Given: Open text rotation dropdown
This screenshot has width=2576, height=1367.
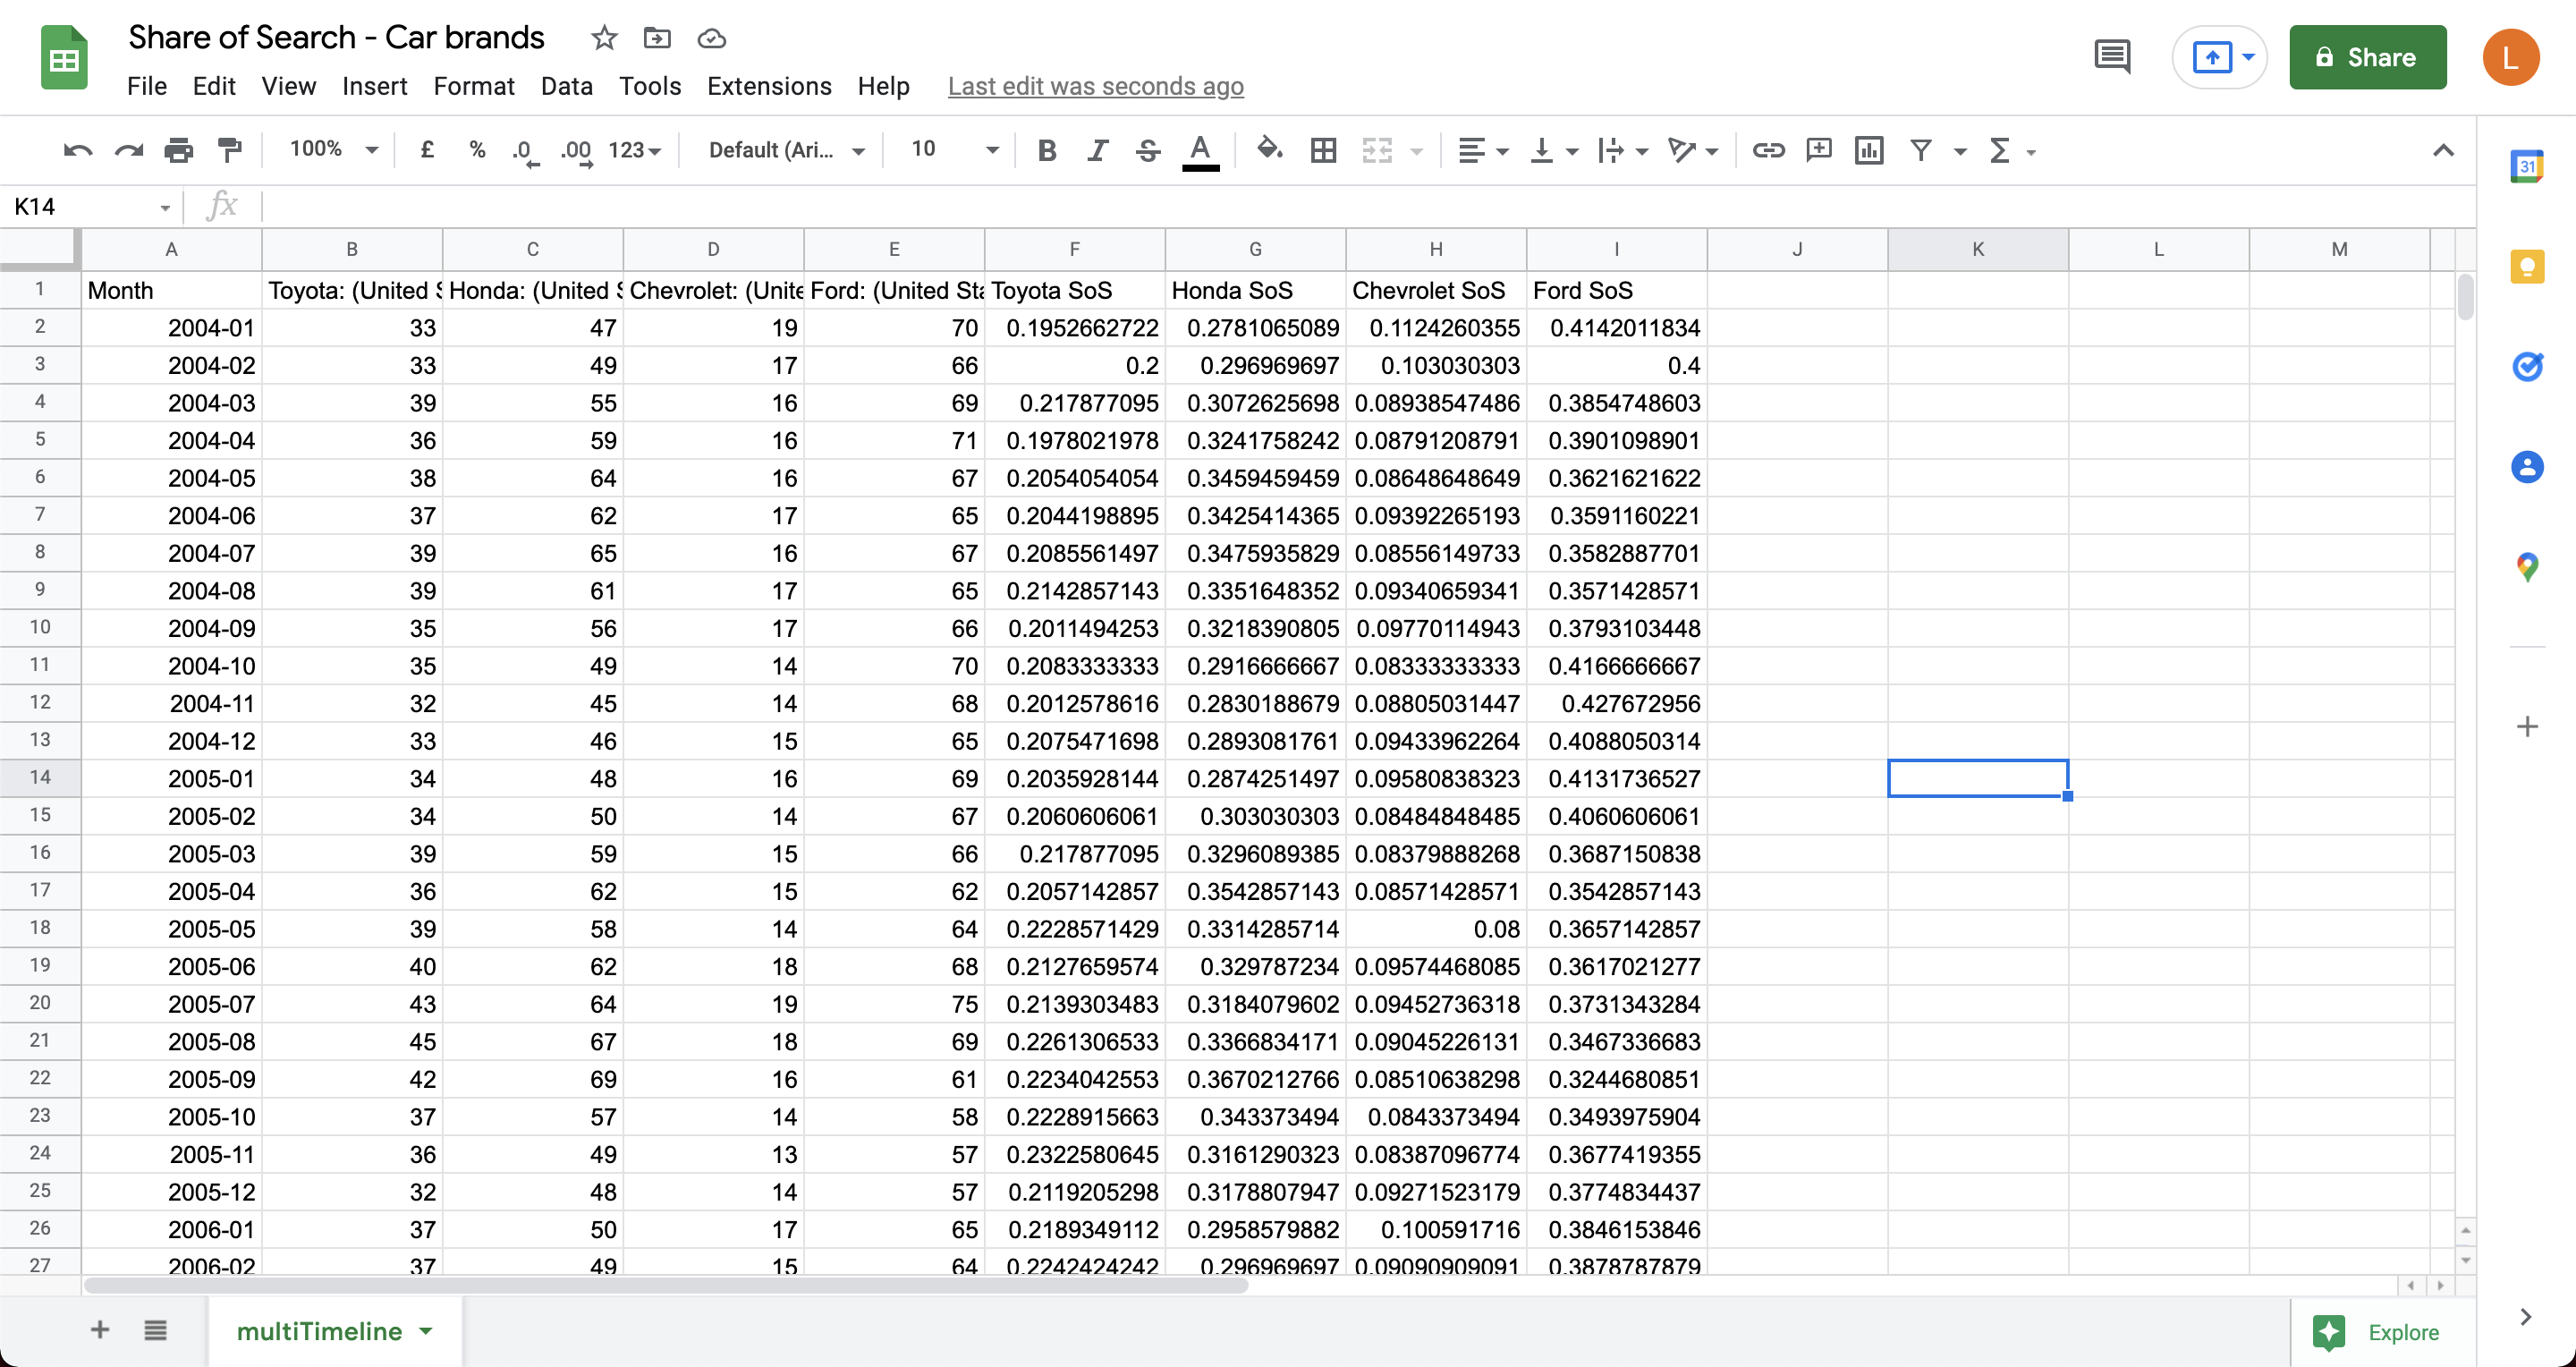Looking at the screenshot, I should [1693, 150].
